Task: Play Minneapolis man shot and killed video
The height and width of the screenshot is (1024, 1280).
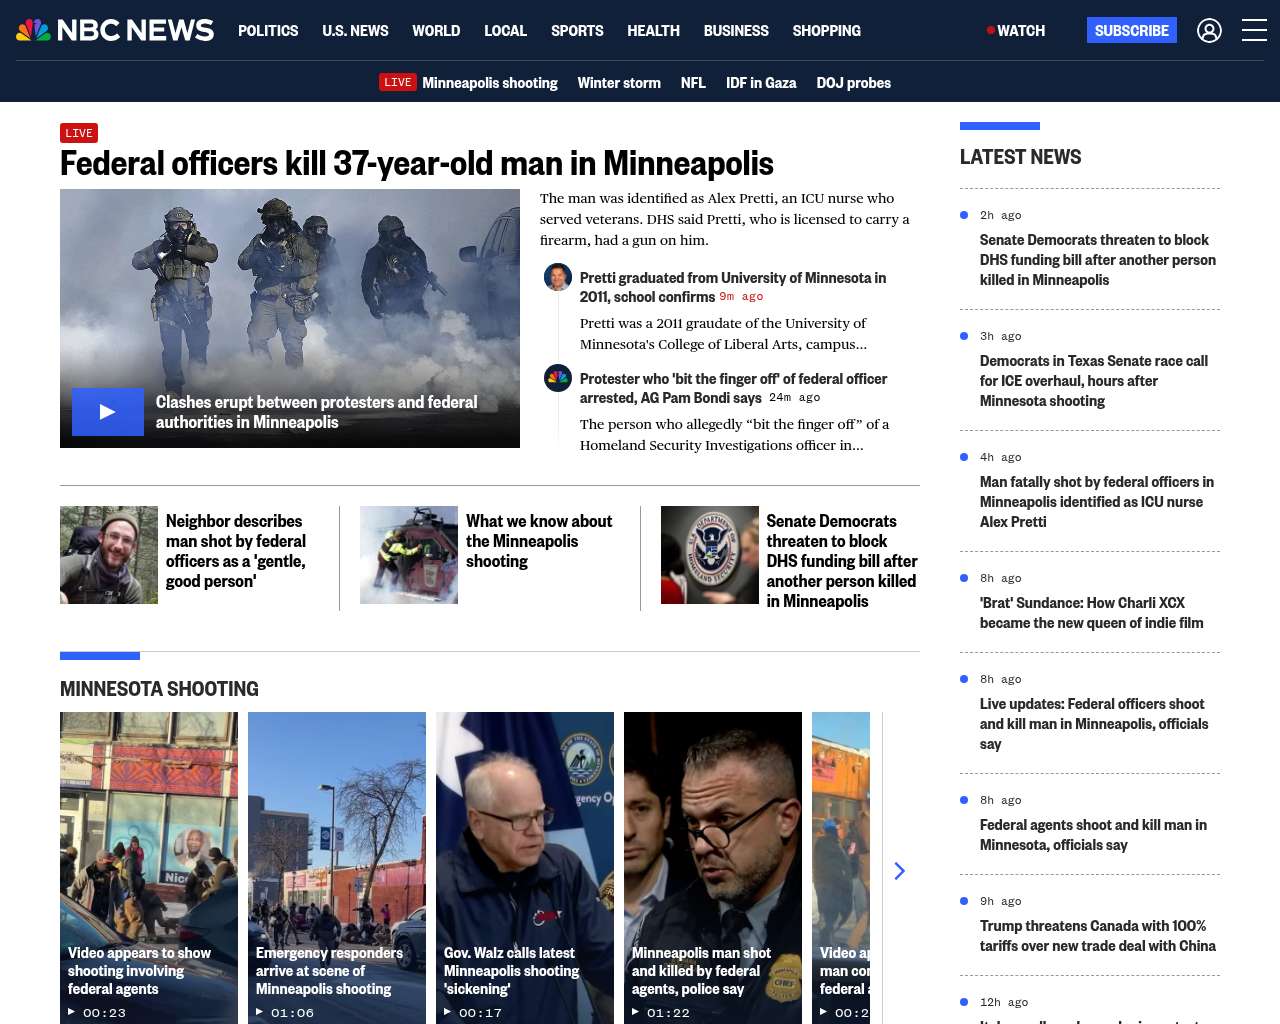Action: [x=713, y=868]
